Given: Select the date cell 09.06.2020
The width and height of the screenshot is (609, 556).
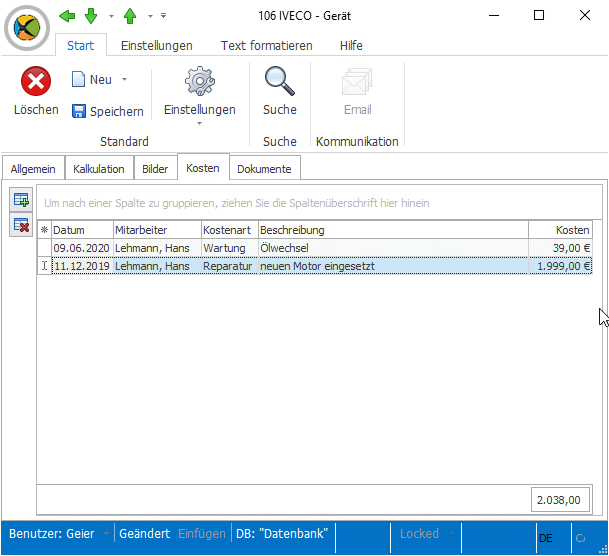Looking at the screenshot, I should [x=82, y=248].
